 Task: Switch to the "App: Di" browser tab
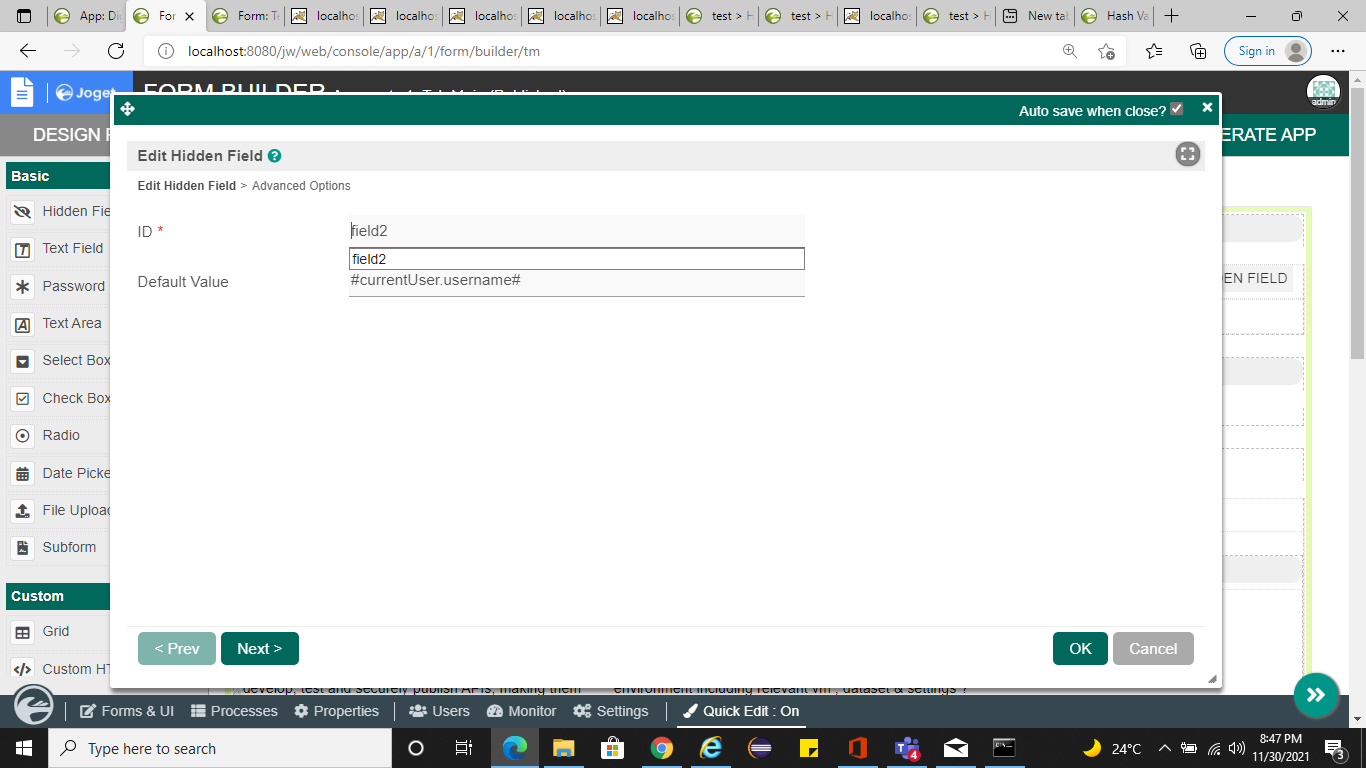pos(86,16)
